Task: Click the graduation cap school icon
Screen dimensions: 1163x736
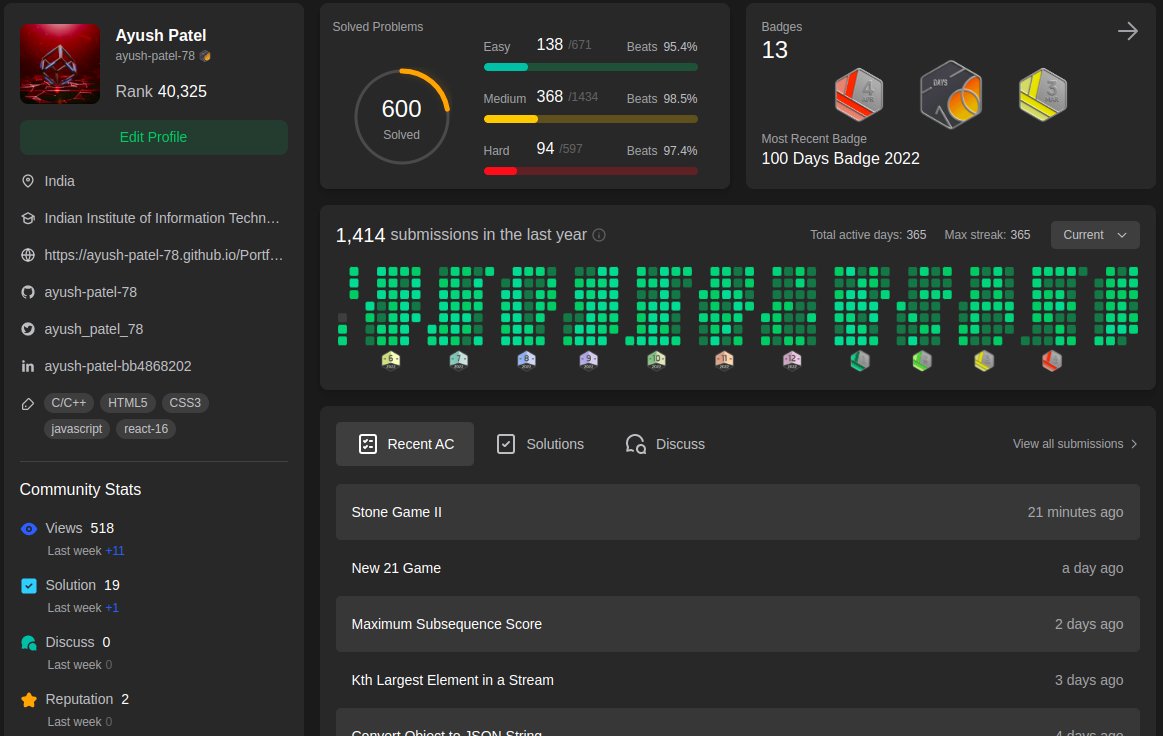Action: 28,218
